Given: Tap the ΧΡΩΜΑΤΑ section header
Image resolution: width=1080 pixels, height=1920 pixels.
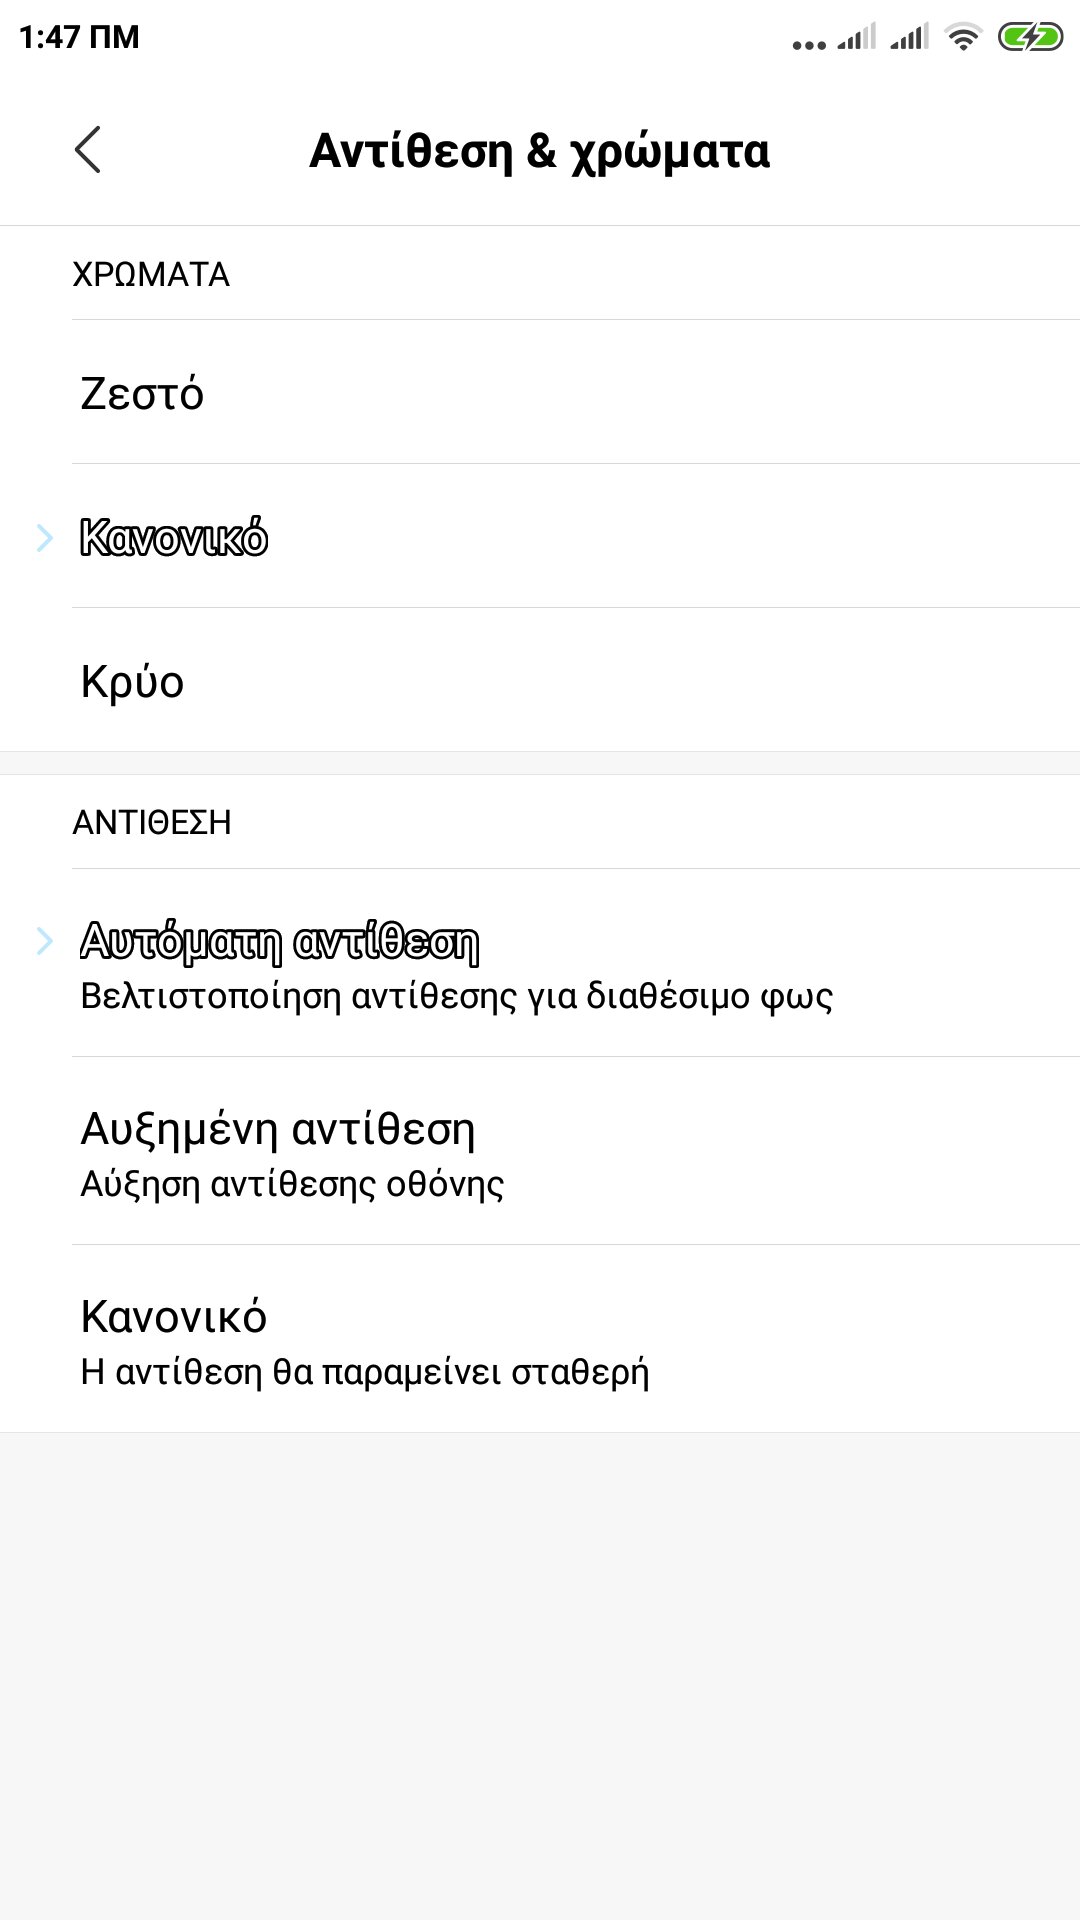Looking at the screenshot, I should pyautogui.click(x=151, y=274).
